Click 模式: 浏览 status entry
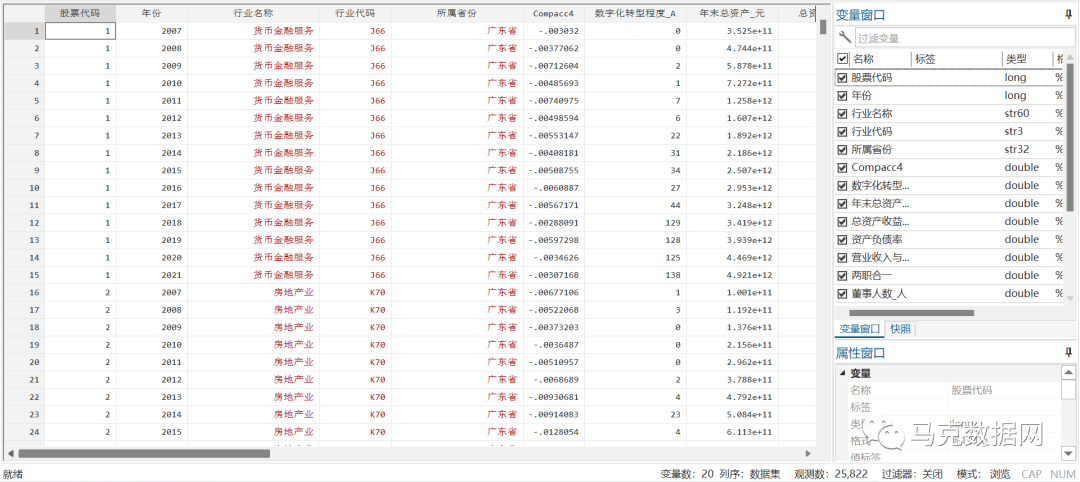1080x482 pixels. click(x=984, y=474)
